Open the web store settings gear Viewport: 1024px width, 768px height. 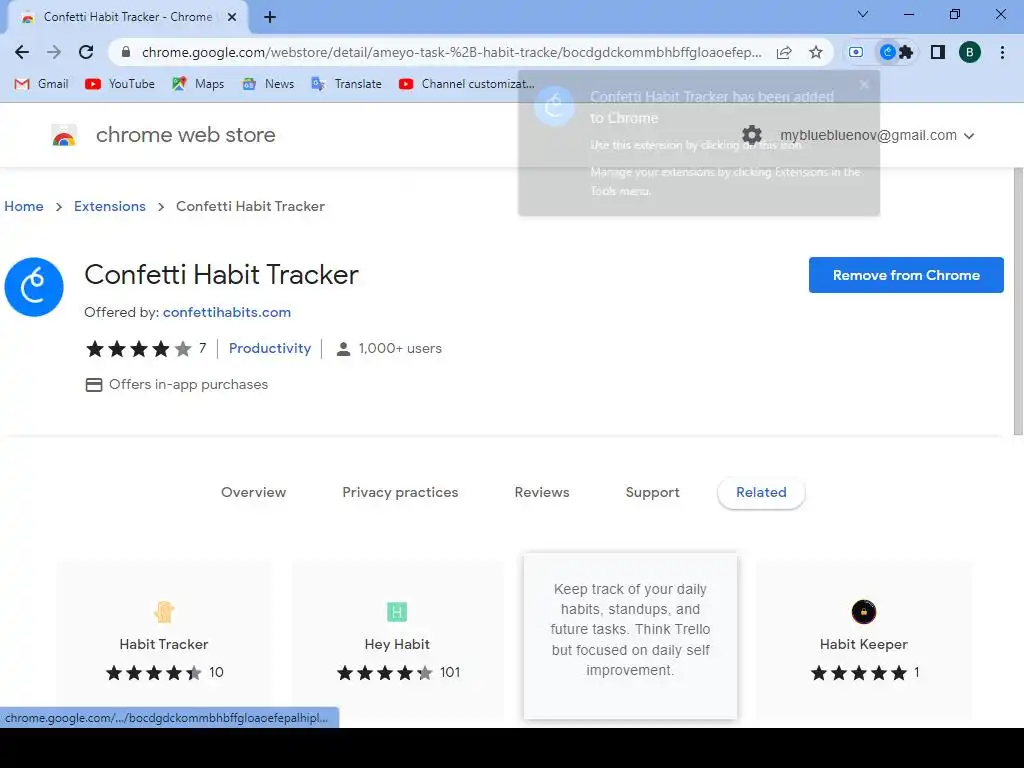752,135
